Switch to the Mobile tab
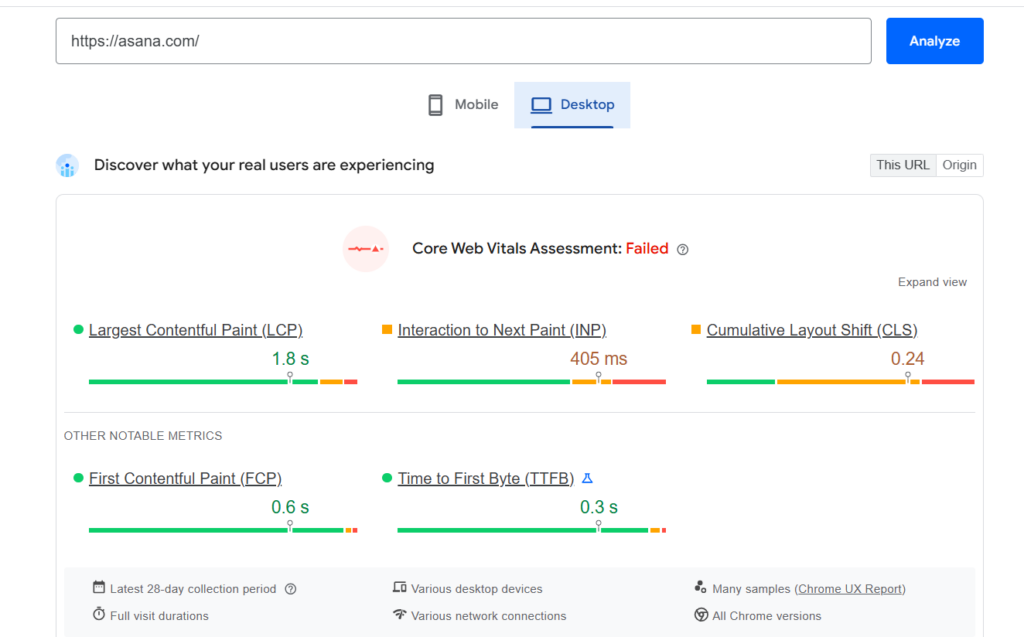1024x637 pixels. click(x=463, y=105)
